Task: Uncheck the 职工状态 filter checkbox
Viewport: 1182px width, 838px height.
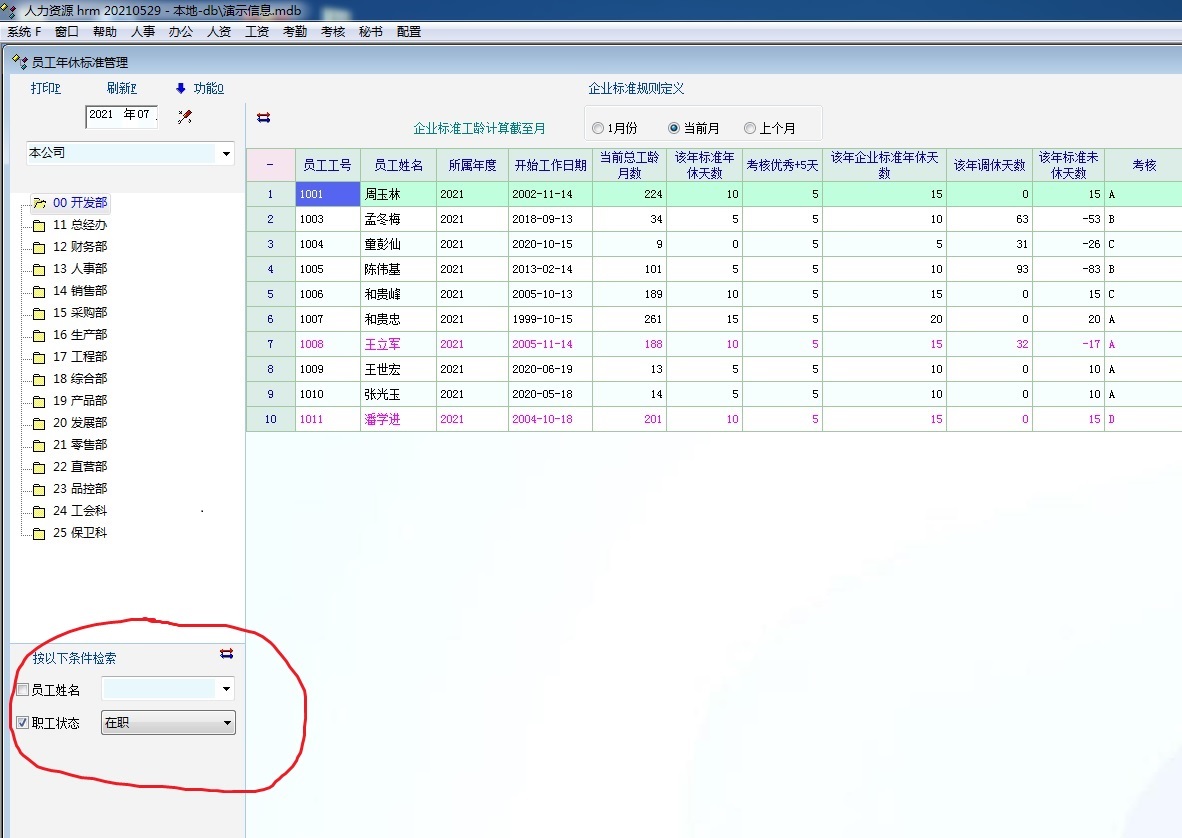Action: coord(23,723)
